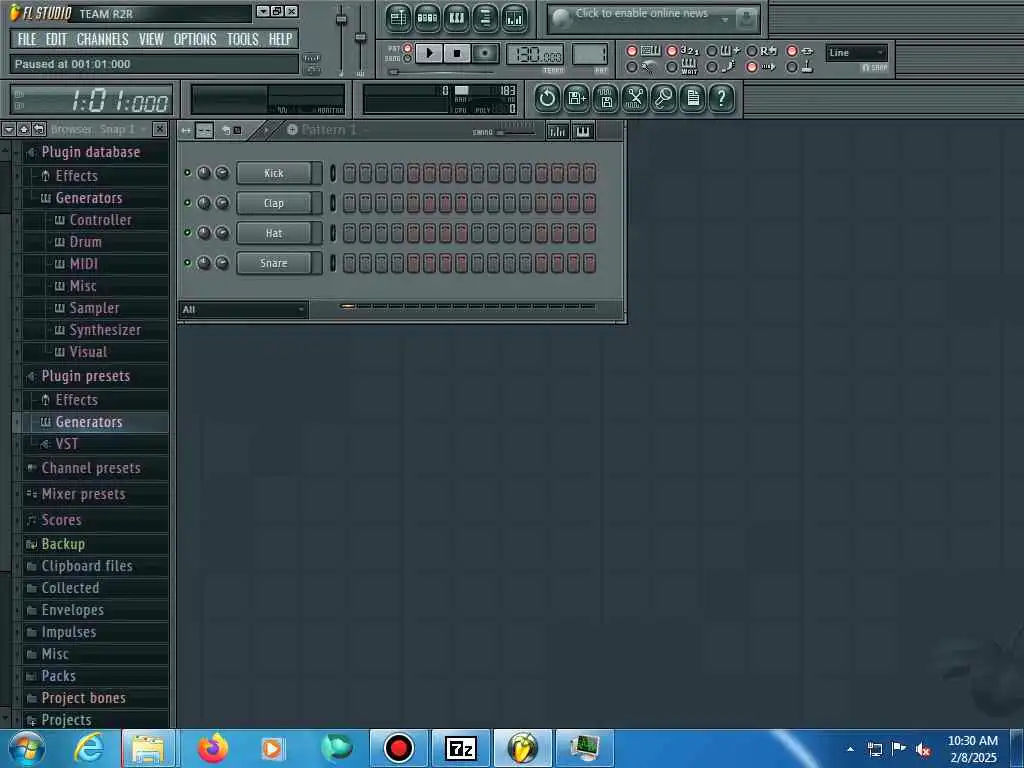Screen dimensions: 1024x768
Task: Open Firefox from the taskbar
Action: pyautogui.click(x=213, y=748)
